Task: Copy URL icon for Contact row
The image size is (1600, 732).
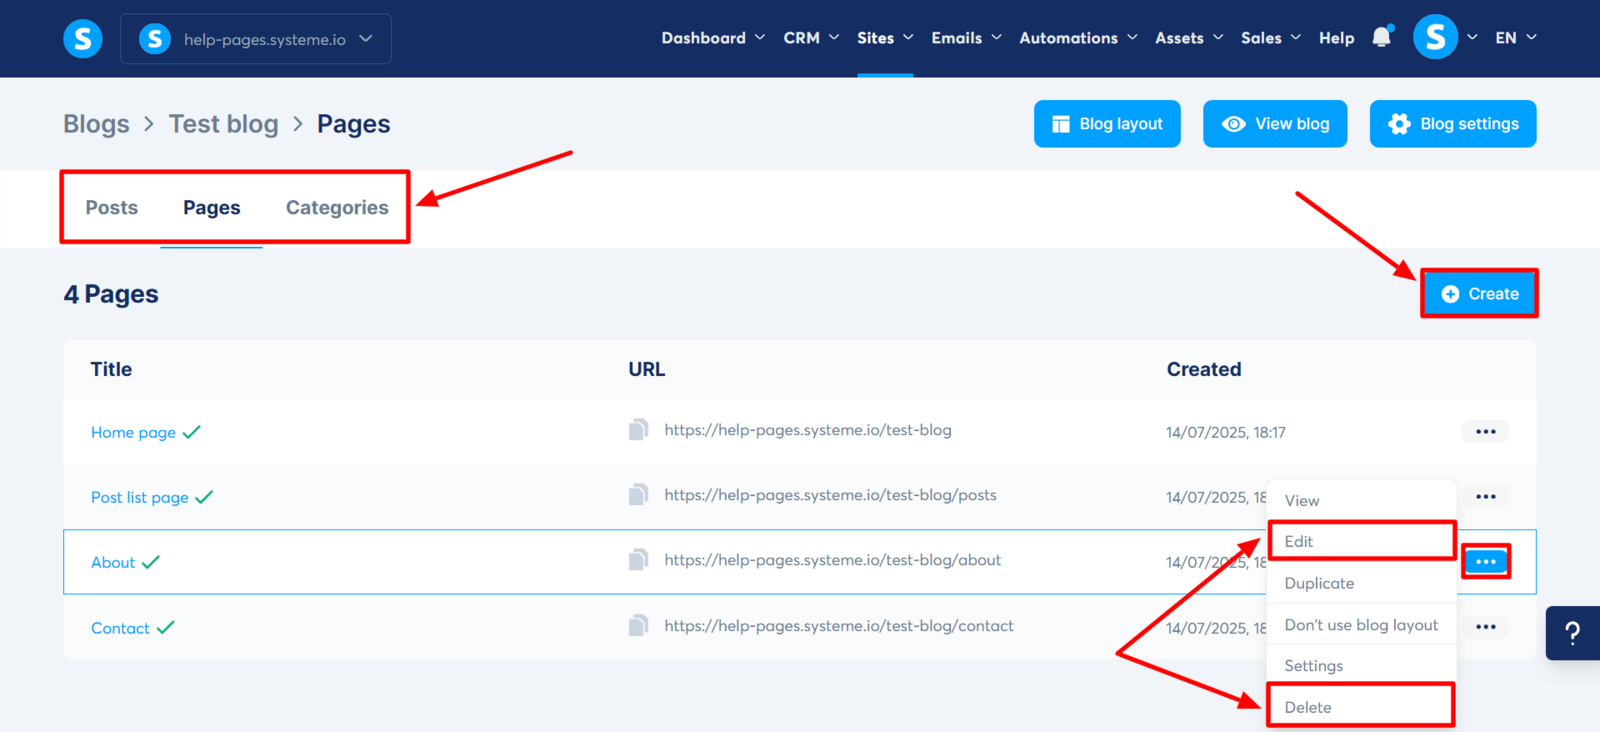Action: click(x=638, y=626)
